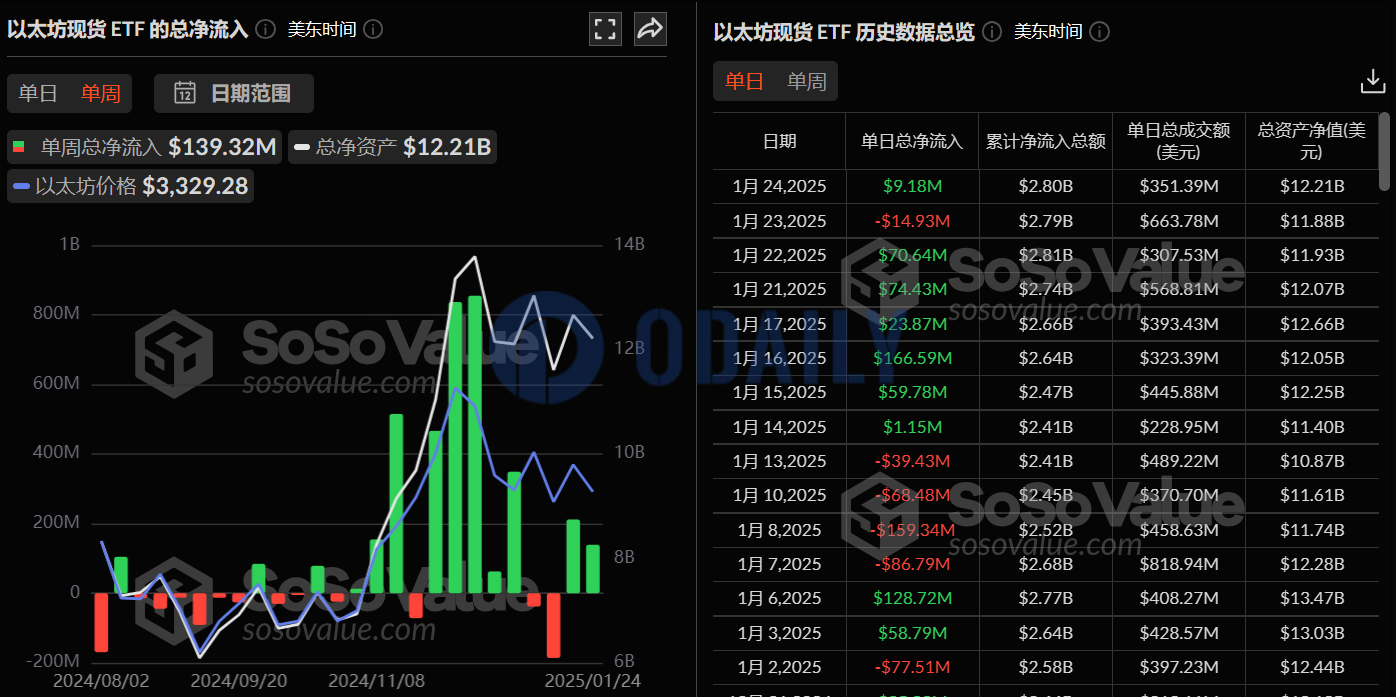This screenshot has width=1396, height=697.
Task: Click net inflow value -$77.51M
Action: click(x=912, y=667)
